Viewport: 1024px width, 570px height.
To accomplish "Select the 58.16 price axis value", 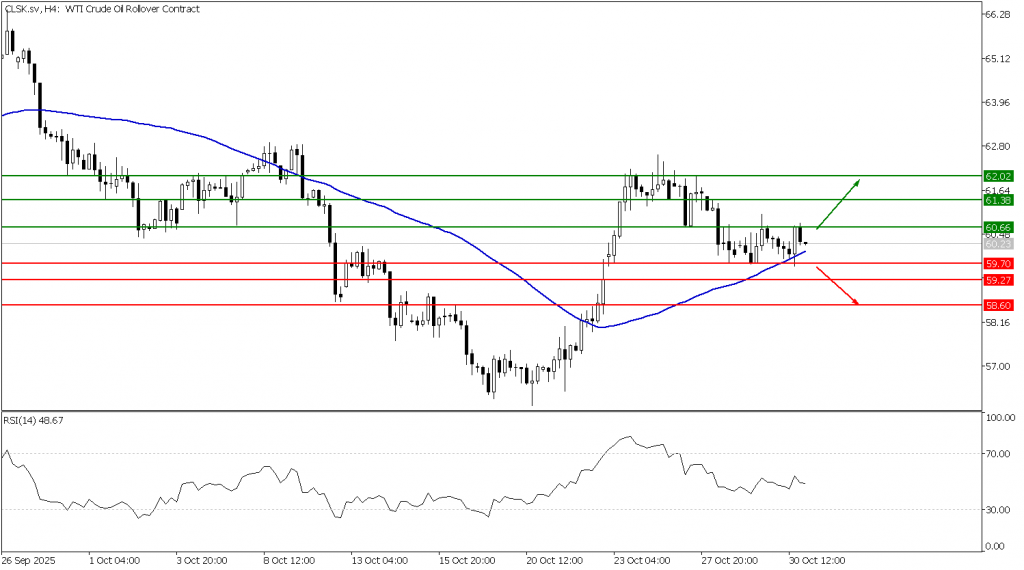I will point(998,323).
